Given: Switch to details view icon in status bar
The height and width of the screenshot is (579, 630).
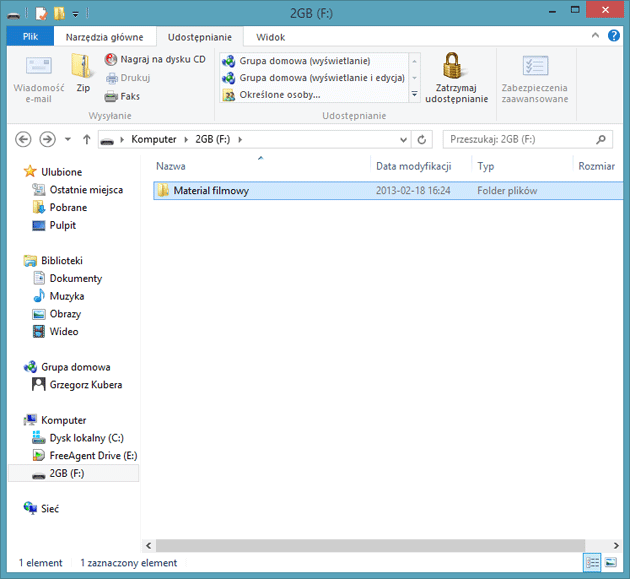Looking at the screenshot, I should 592,563.
